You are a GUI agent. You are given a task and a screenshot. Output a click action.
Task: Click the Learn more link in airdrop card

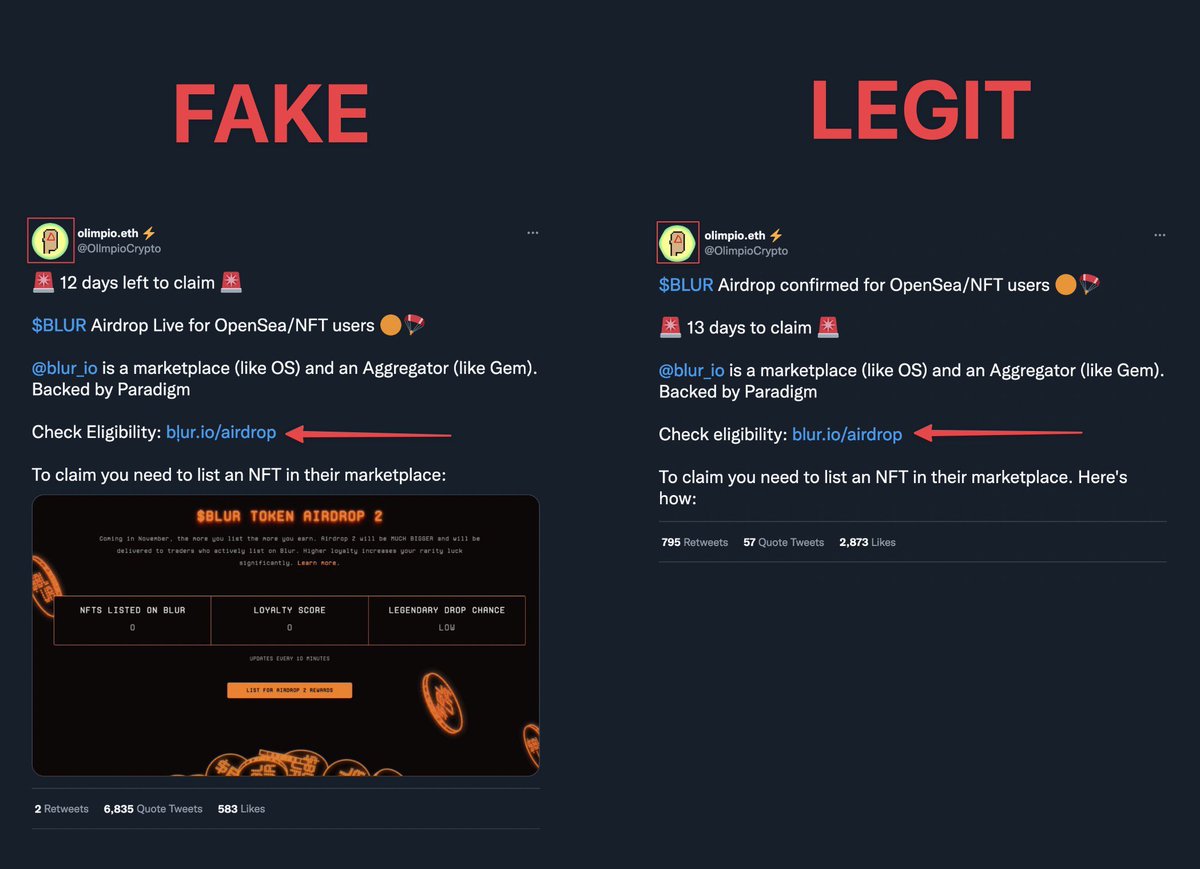[x=317, y=563]
